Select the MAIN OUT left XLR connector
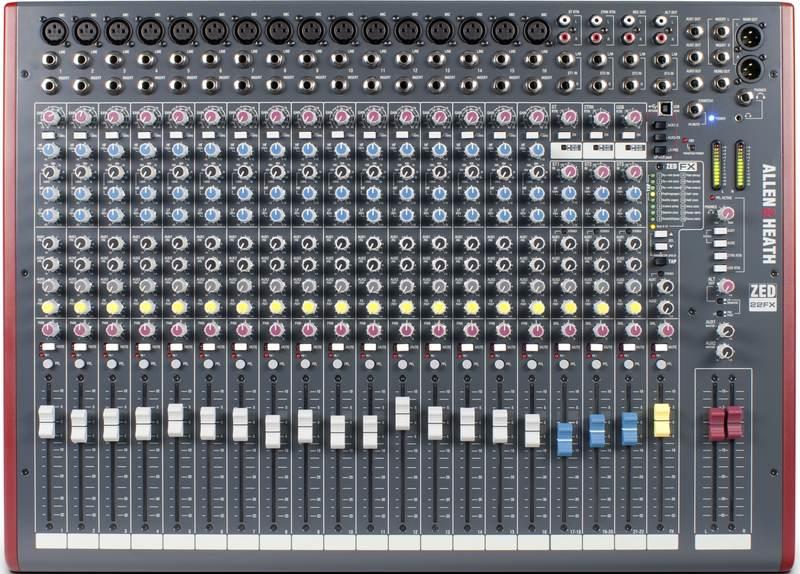800x574 pixels. [x=750, y=37]
